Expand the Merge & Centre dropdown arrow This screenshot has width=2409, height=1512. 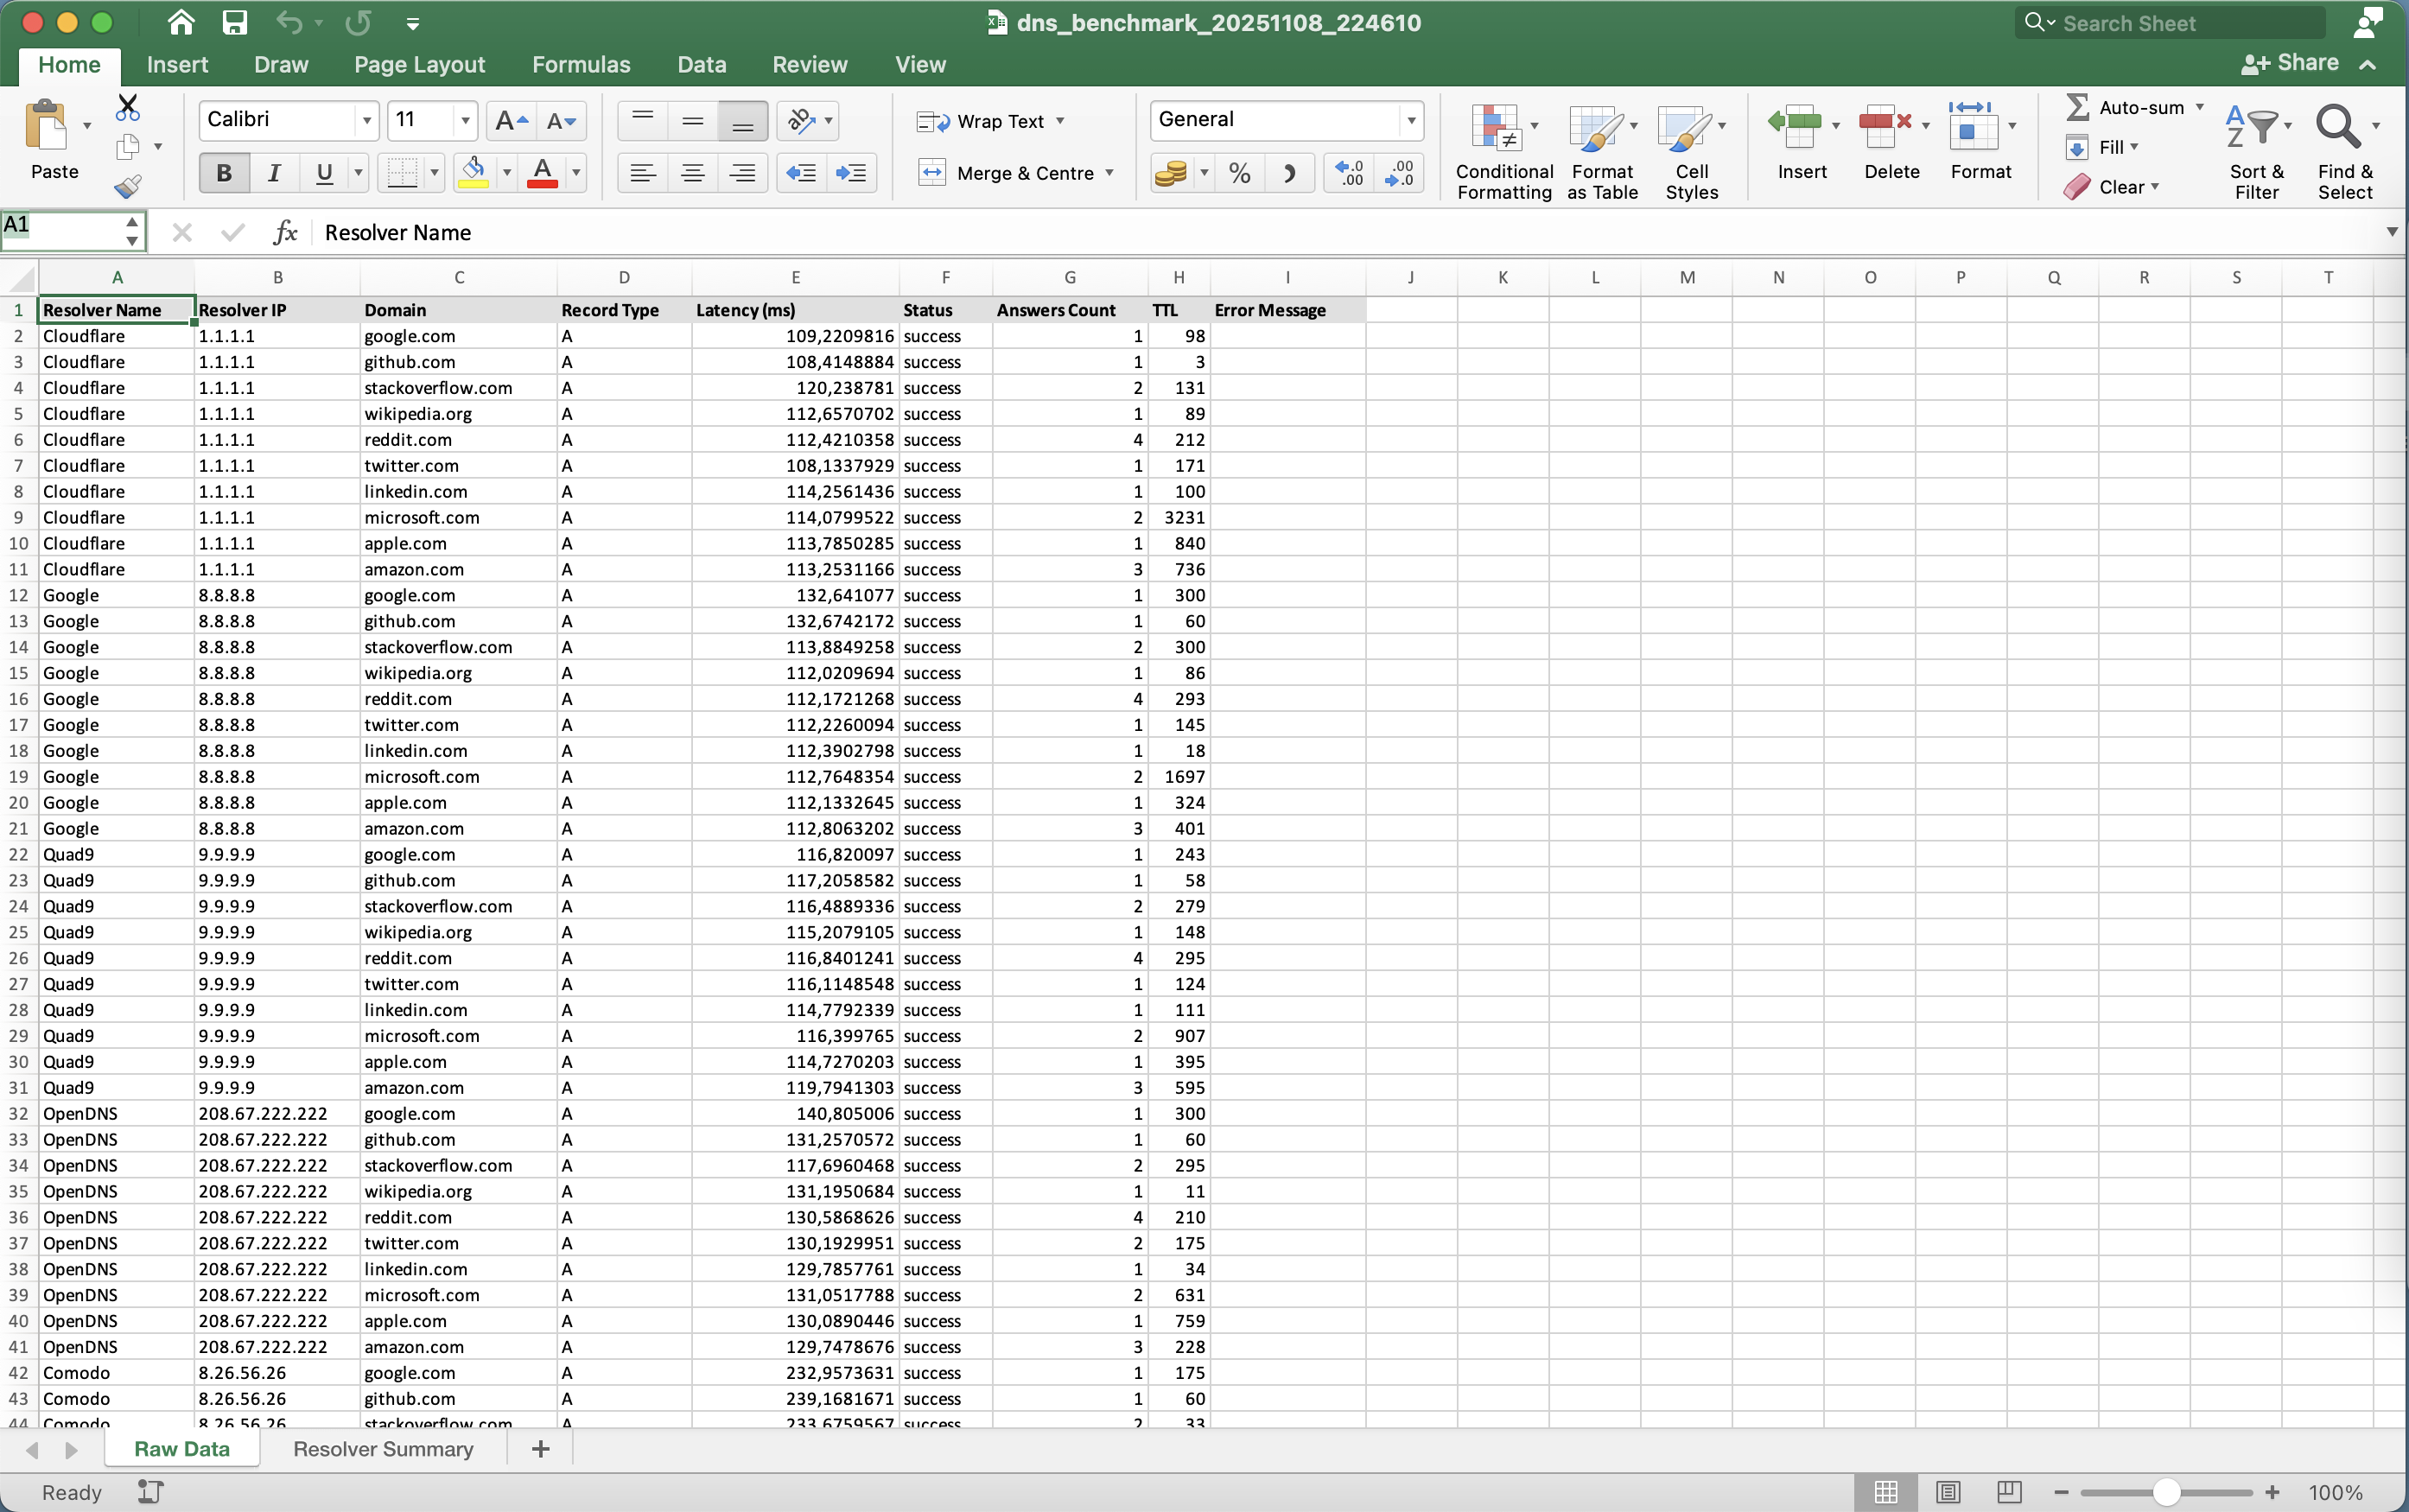point(1110,173)
